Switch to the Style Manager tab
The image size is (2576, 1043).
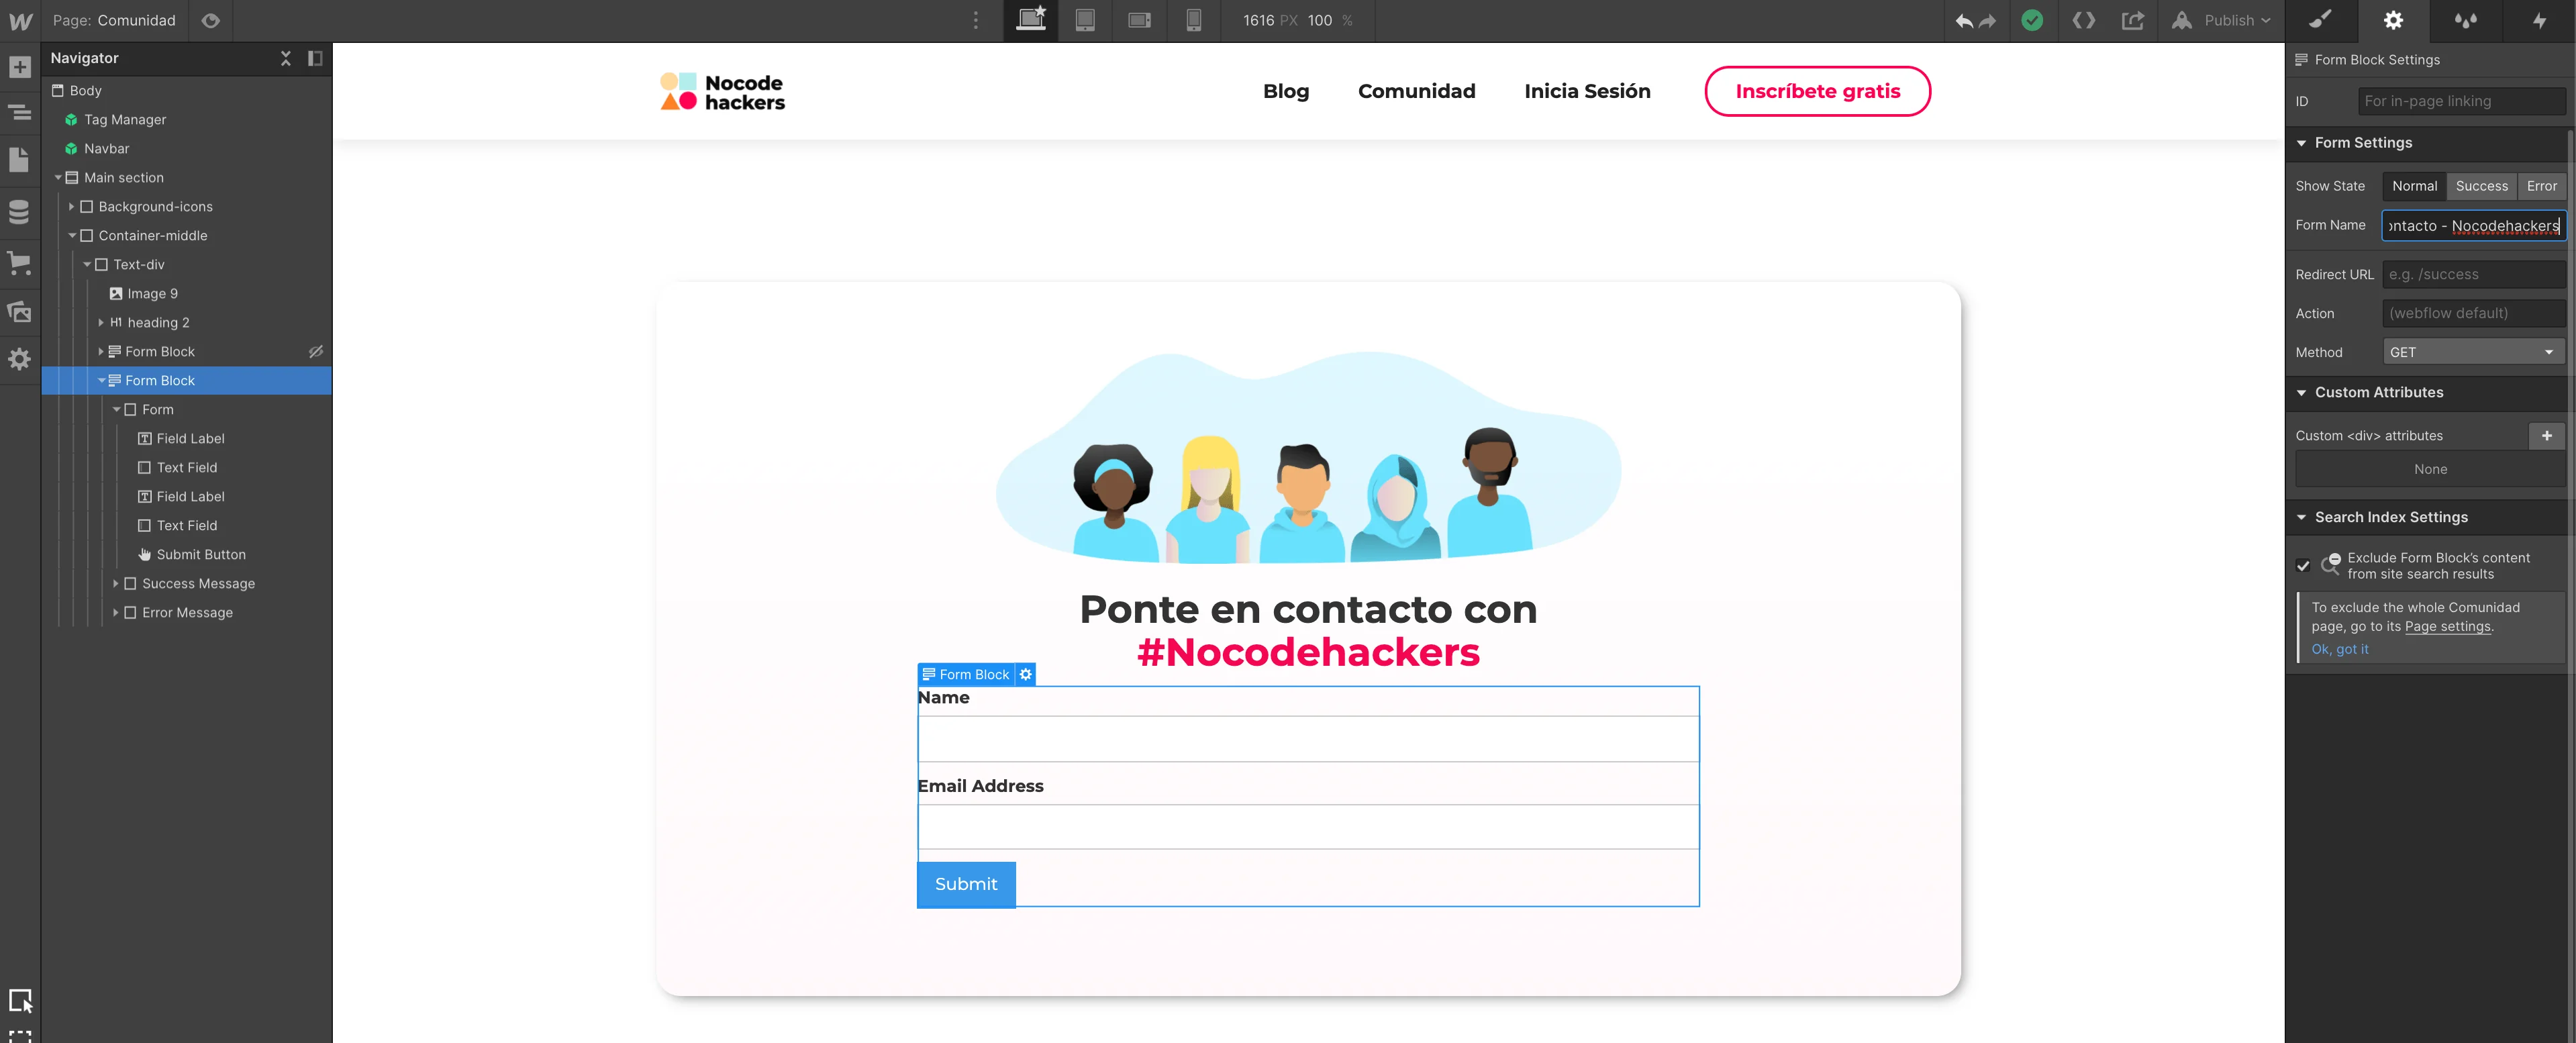pos(2465,20)
